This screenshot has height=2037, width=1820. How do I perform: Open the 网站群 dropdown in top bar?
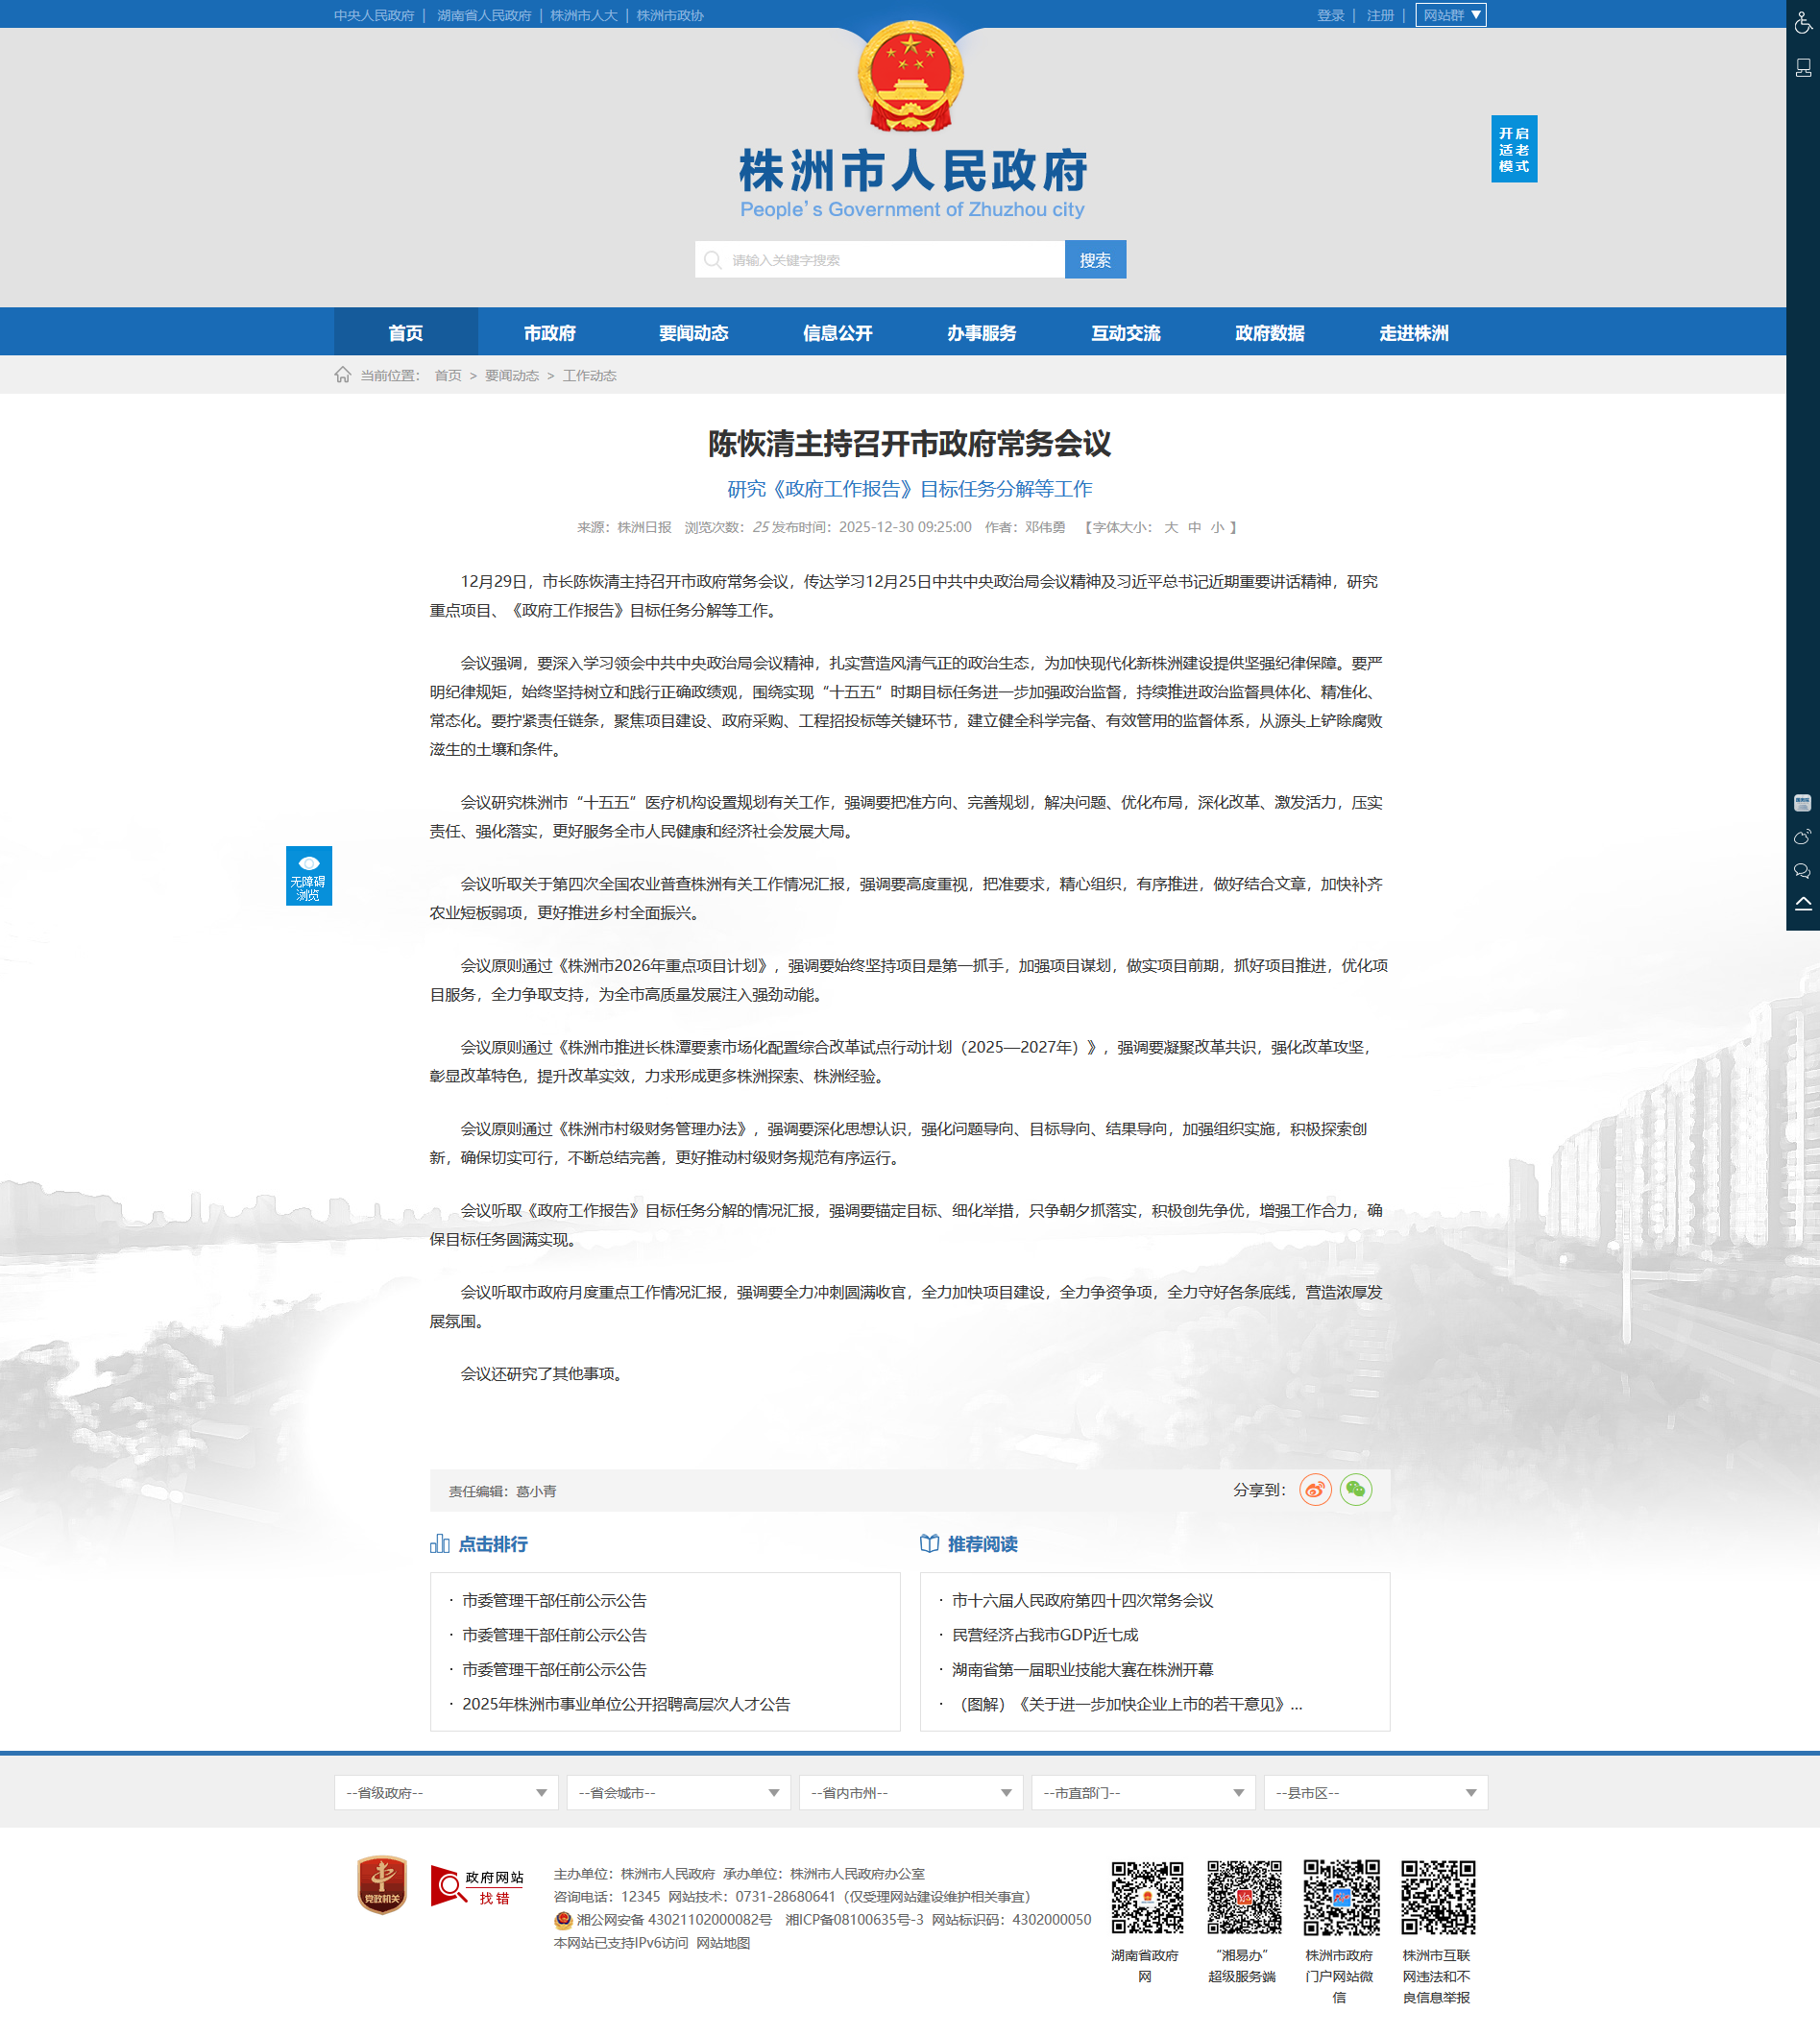(1450, 15)
